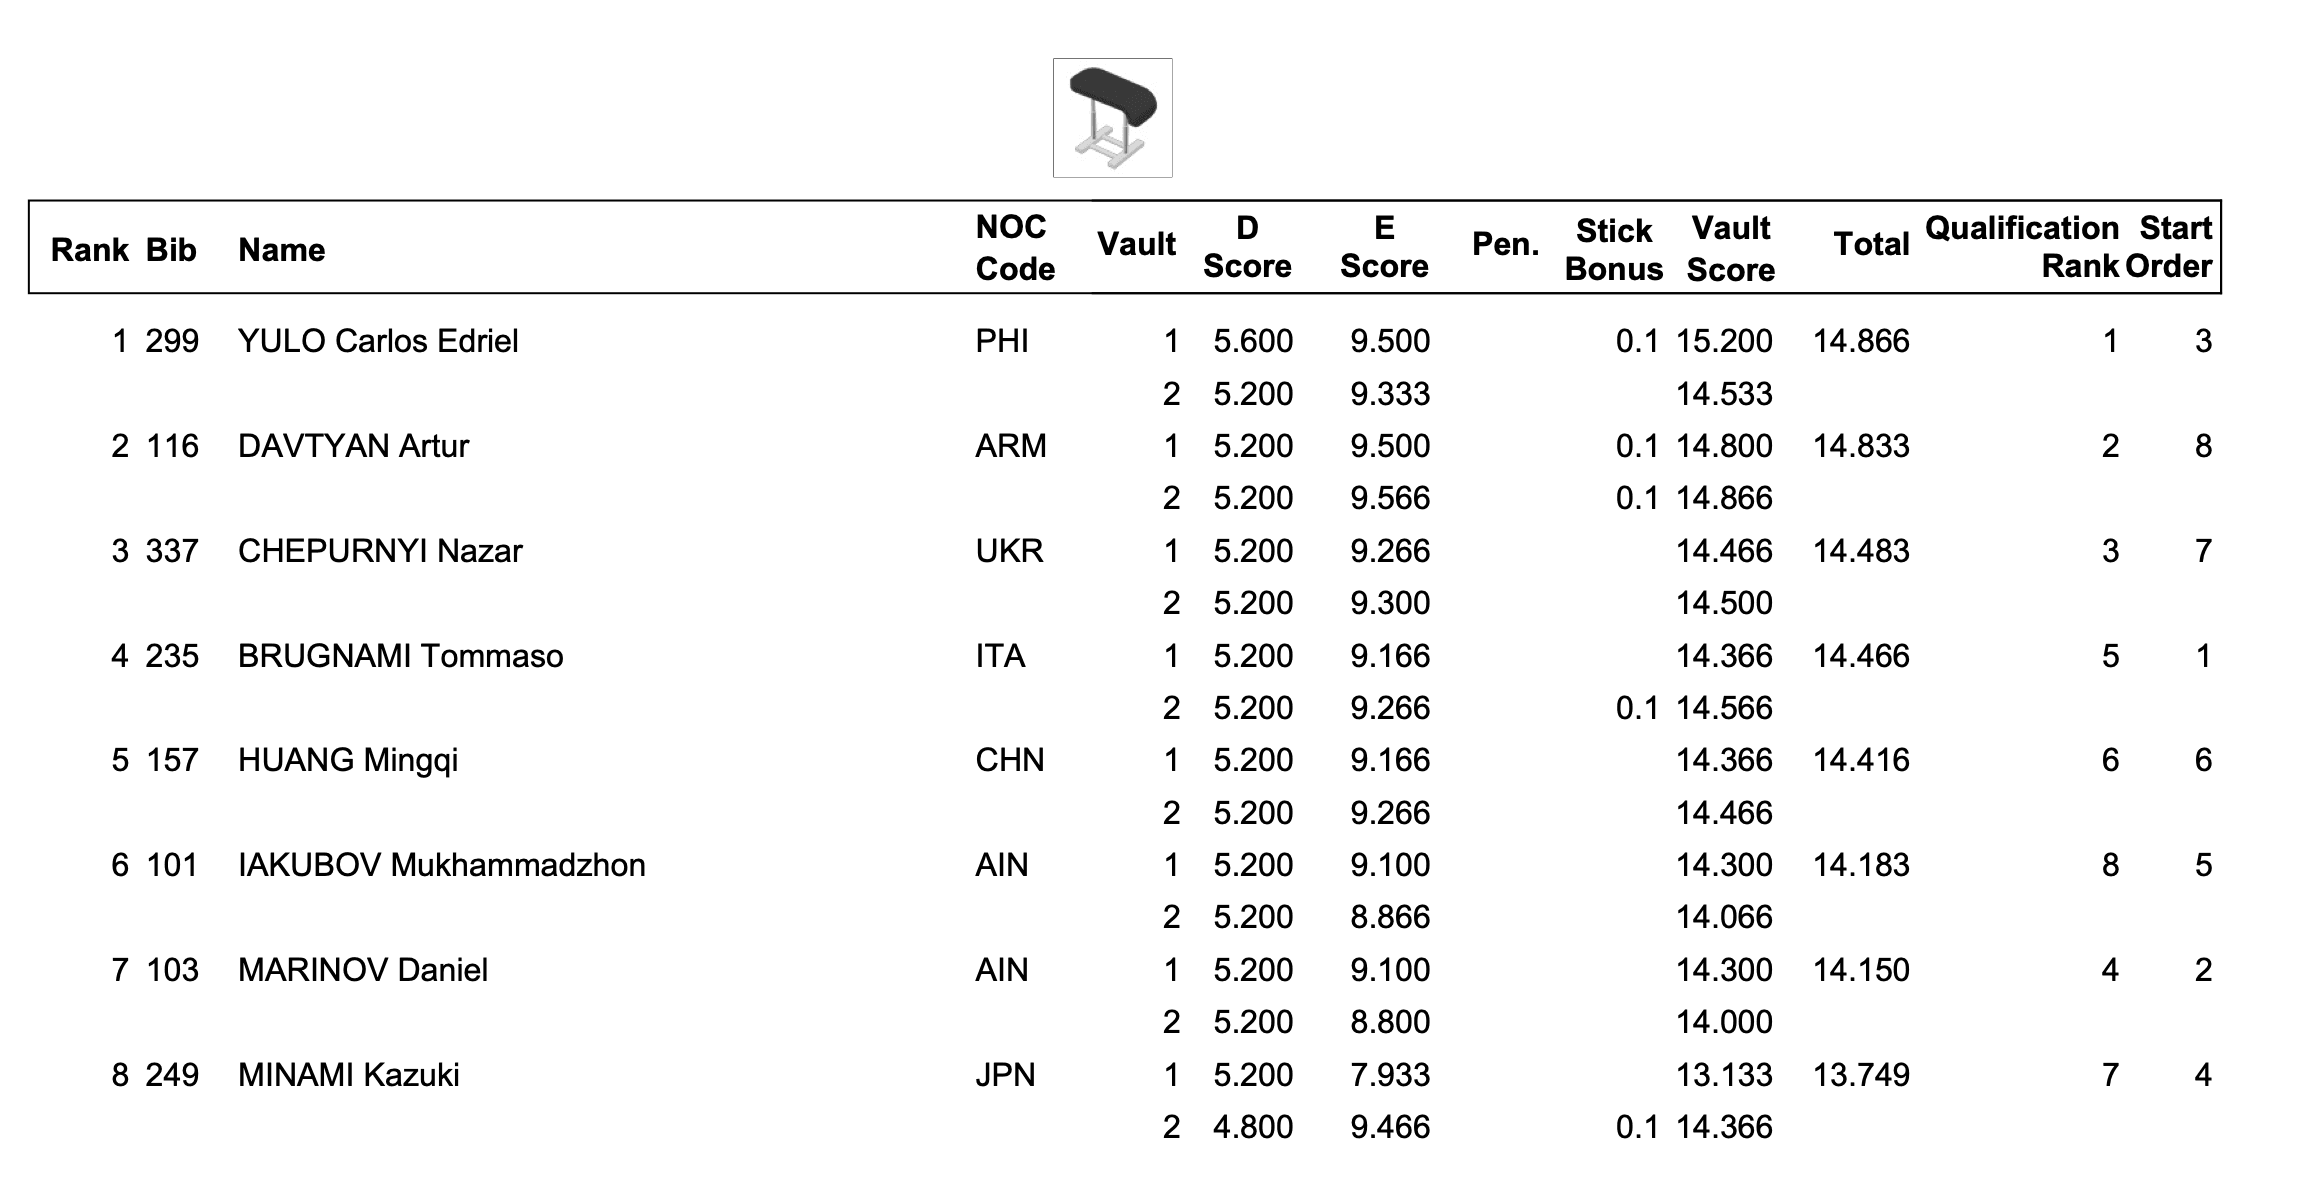Image resolution: width=2298 pixels, height=1200 pixels.
Task: Click the JPN country code
Action: click(1004, 1075)
